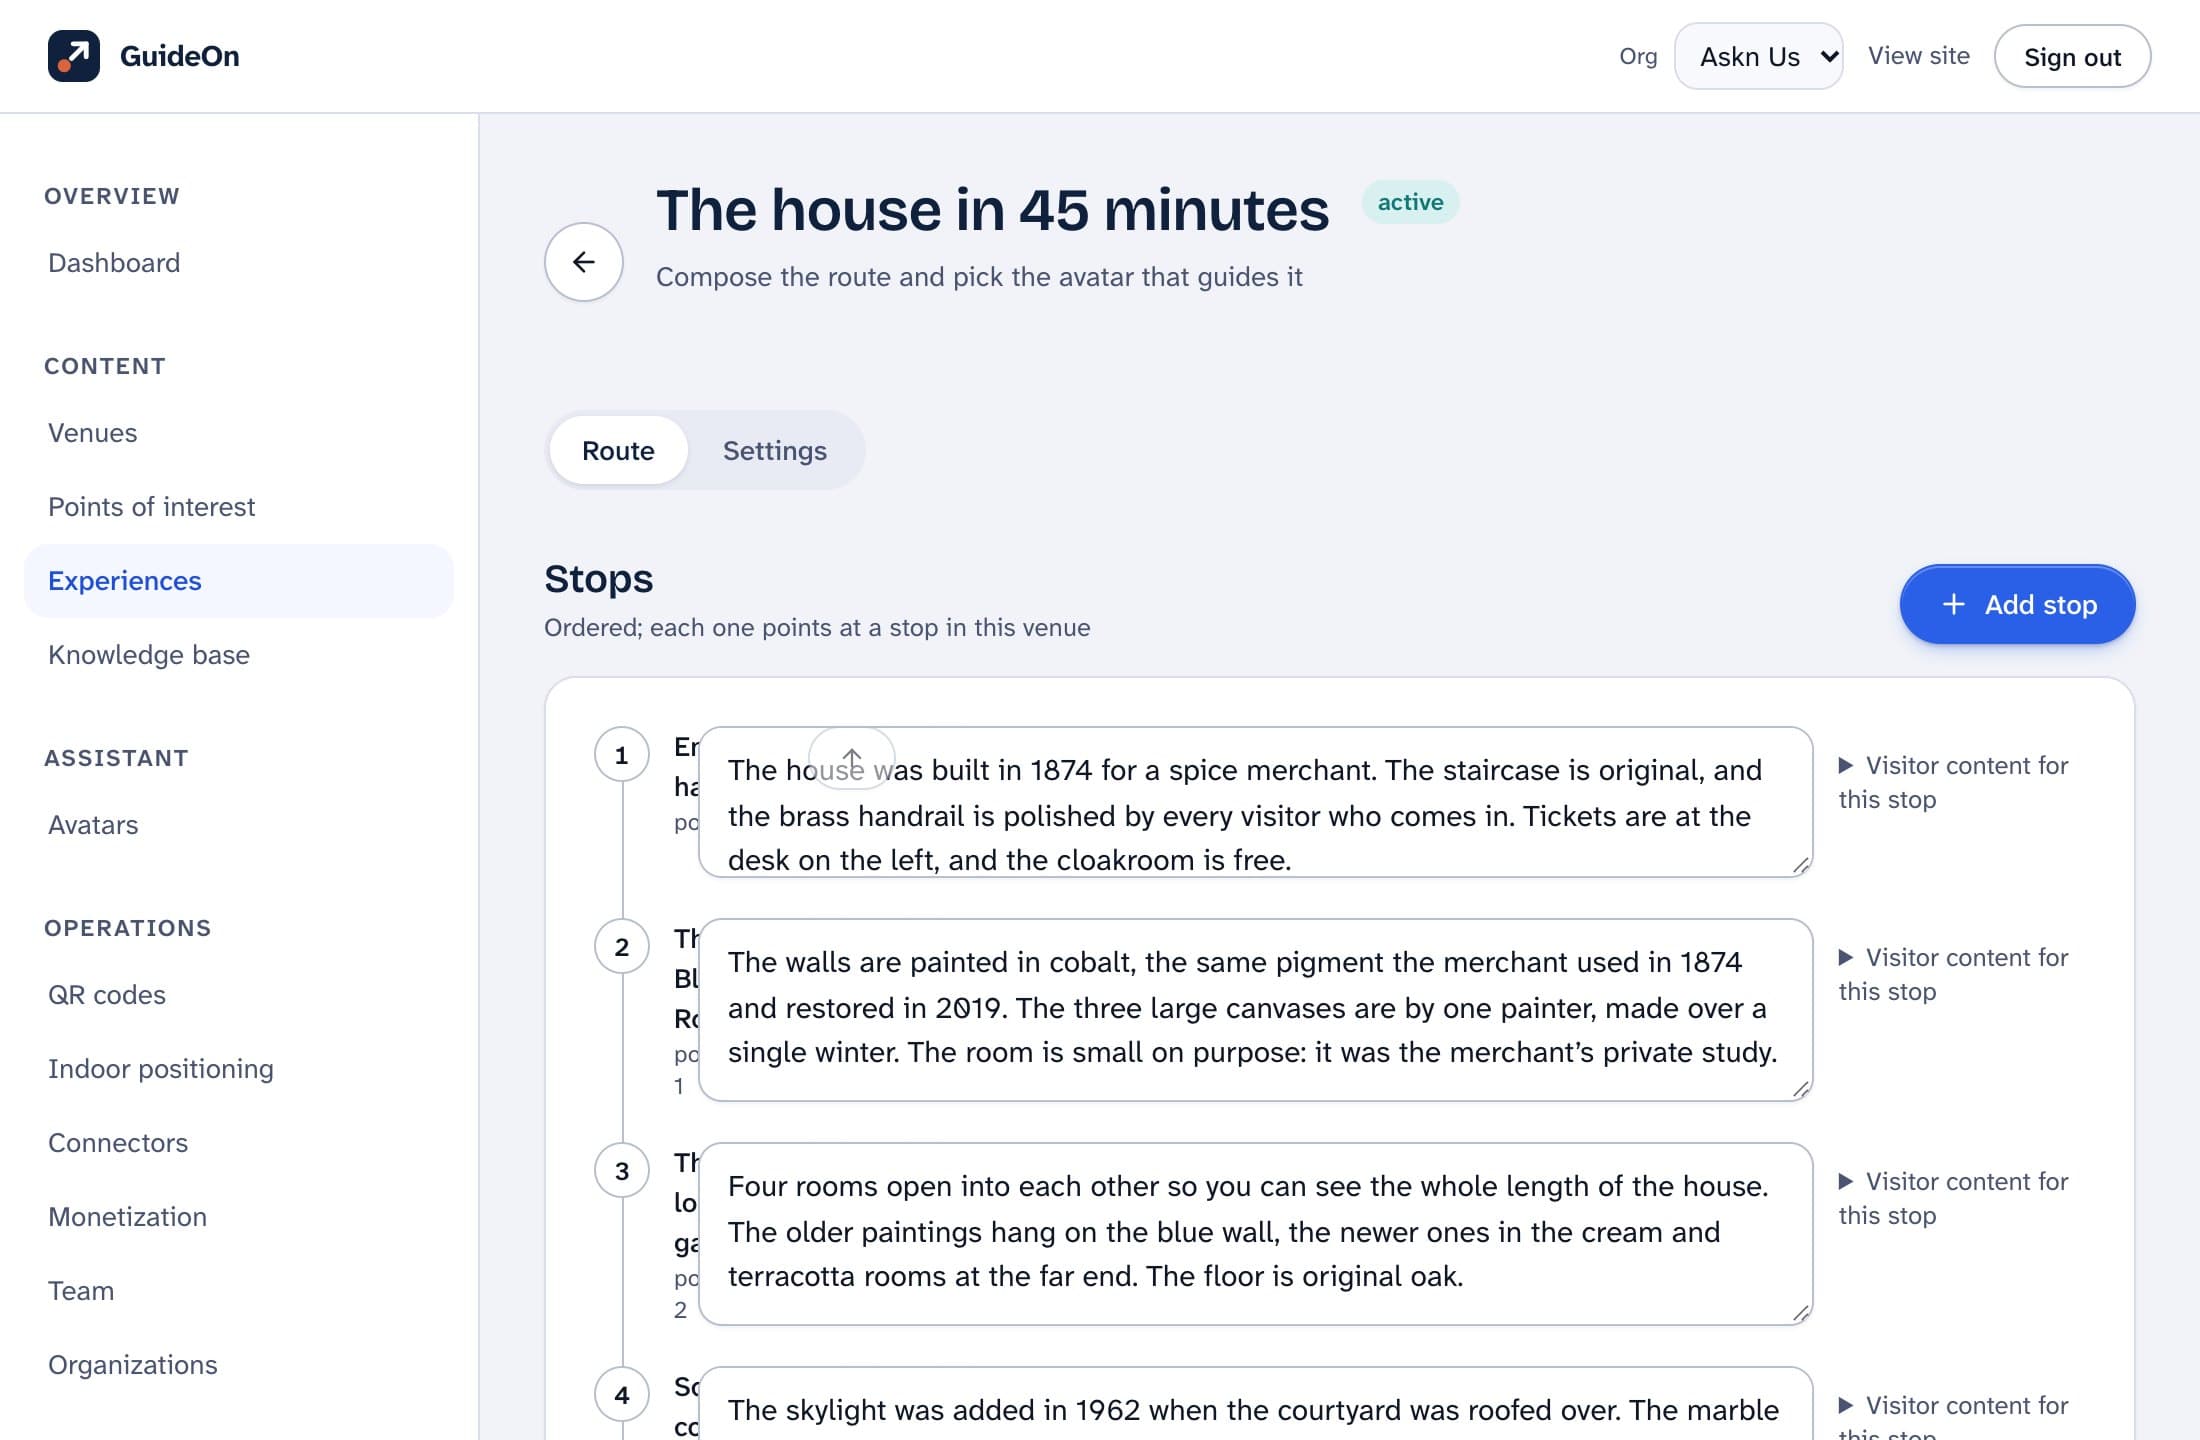Click the GuideOn brand name
Screen dimensions: 2200x1440
[180, 56]
